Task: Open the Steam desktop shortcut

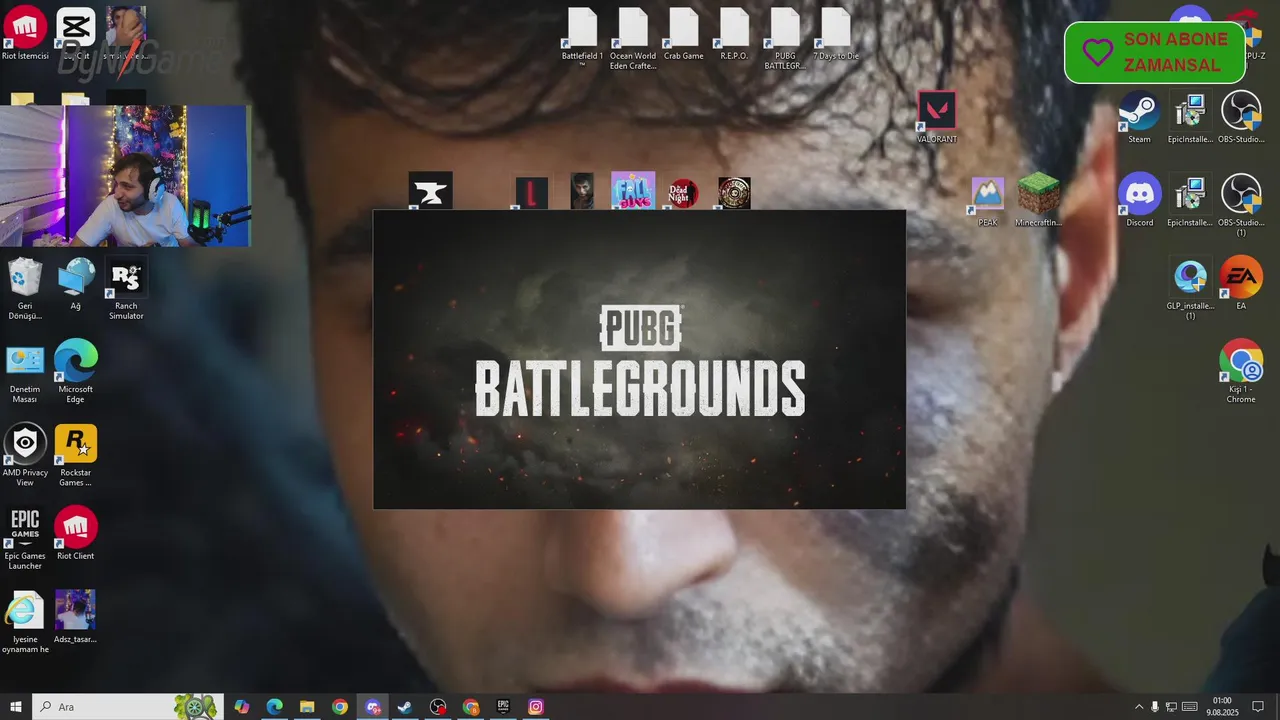Action: (1139, 117)
